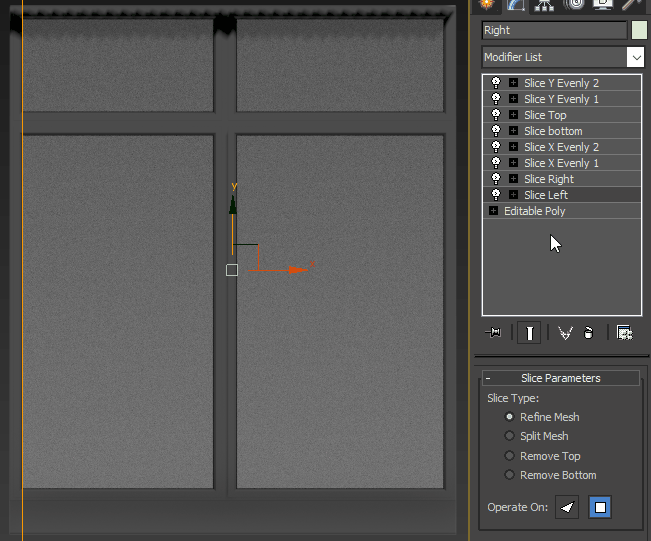Open Configure Modifier Sets icon
This screenshot has height=541, width=651.
(x=625, y=333)
